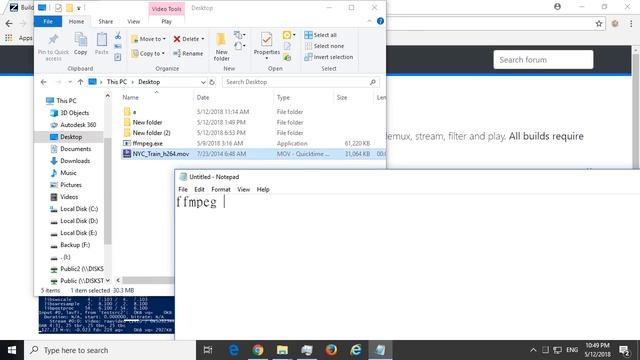Open Notepad View menu

[243, 189]
